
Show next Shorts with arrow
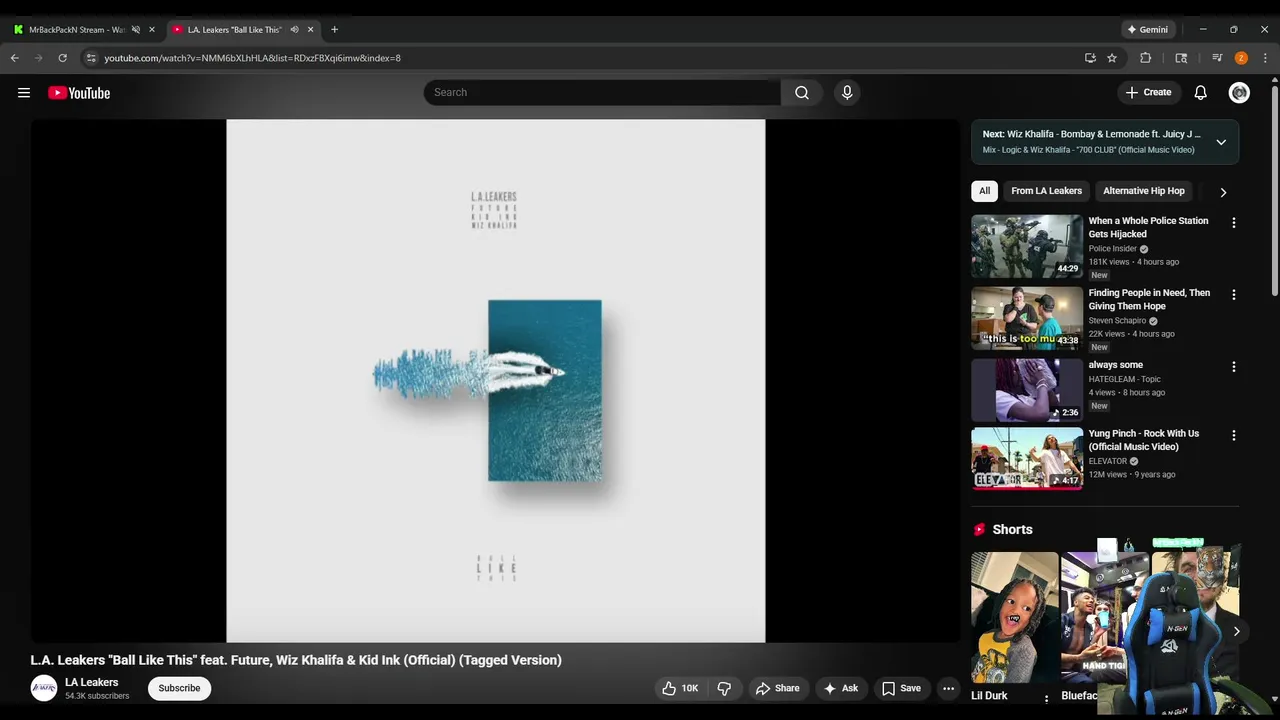coord(1236,631)
